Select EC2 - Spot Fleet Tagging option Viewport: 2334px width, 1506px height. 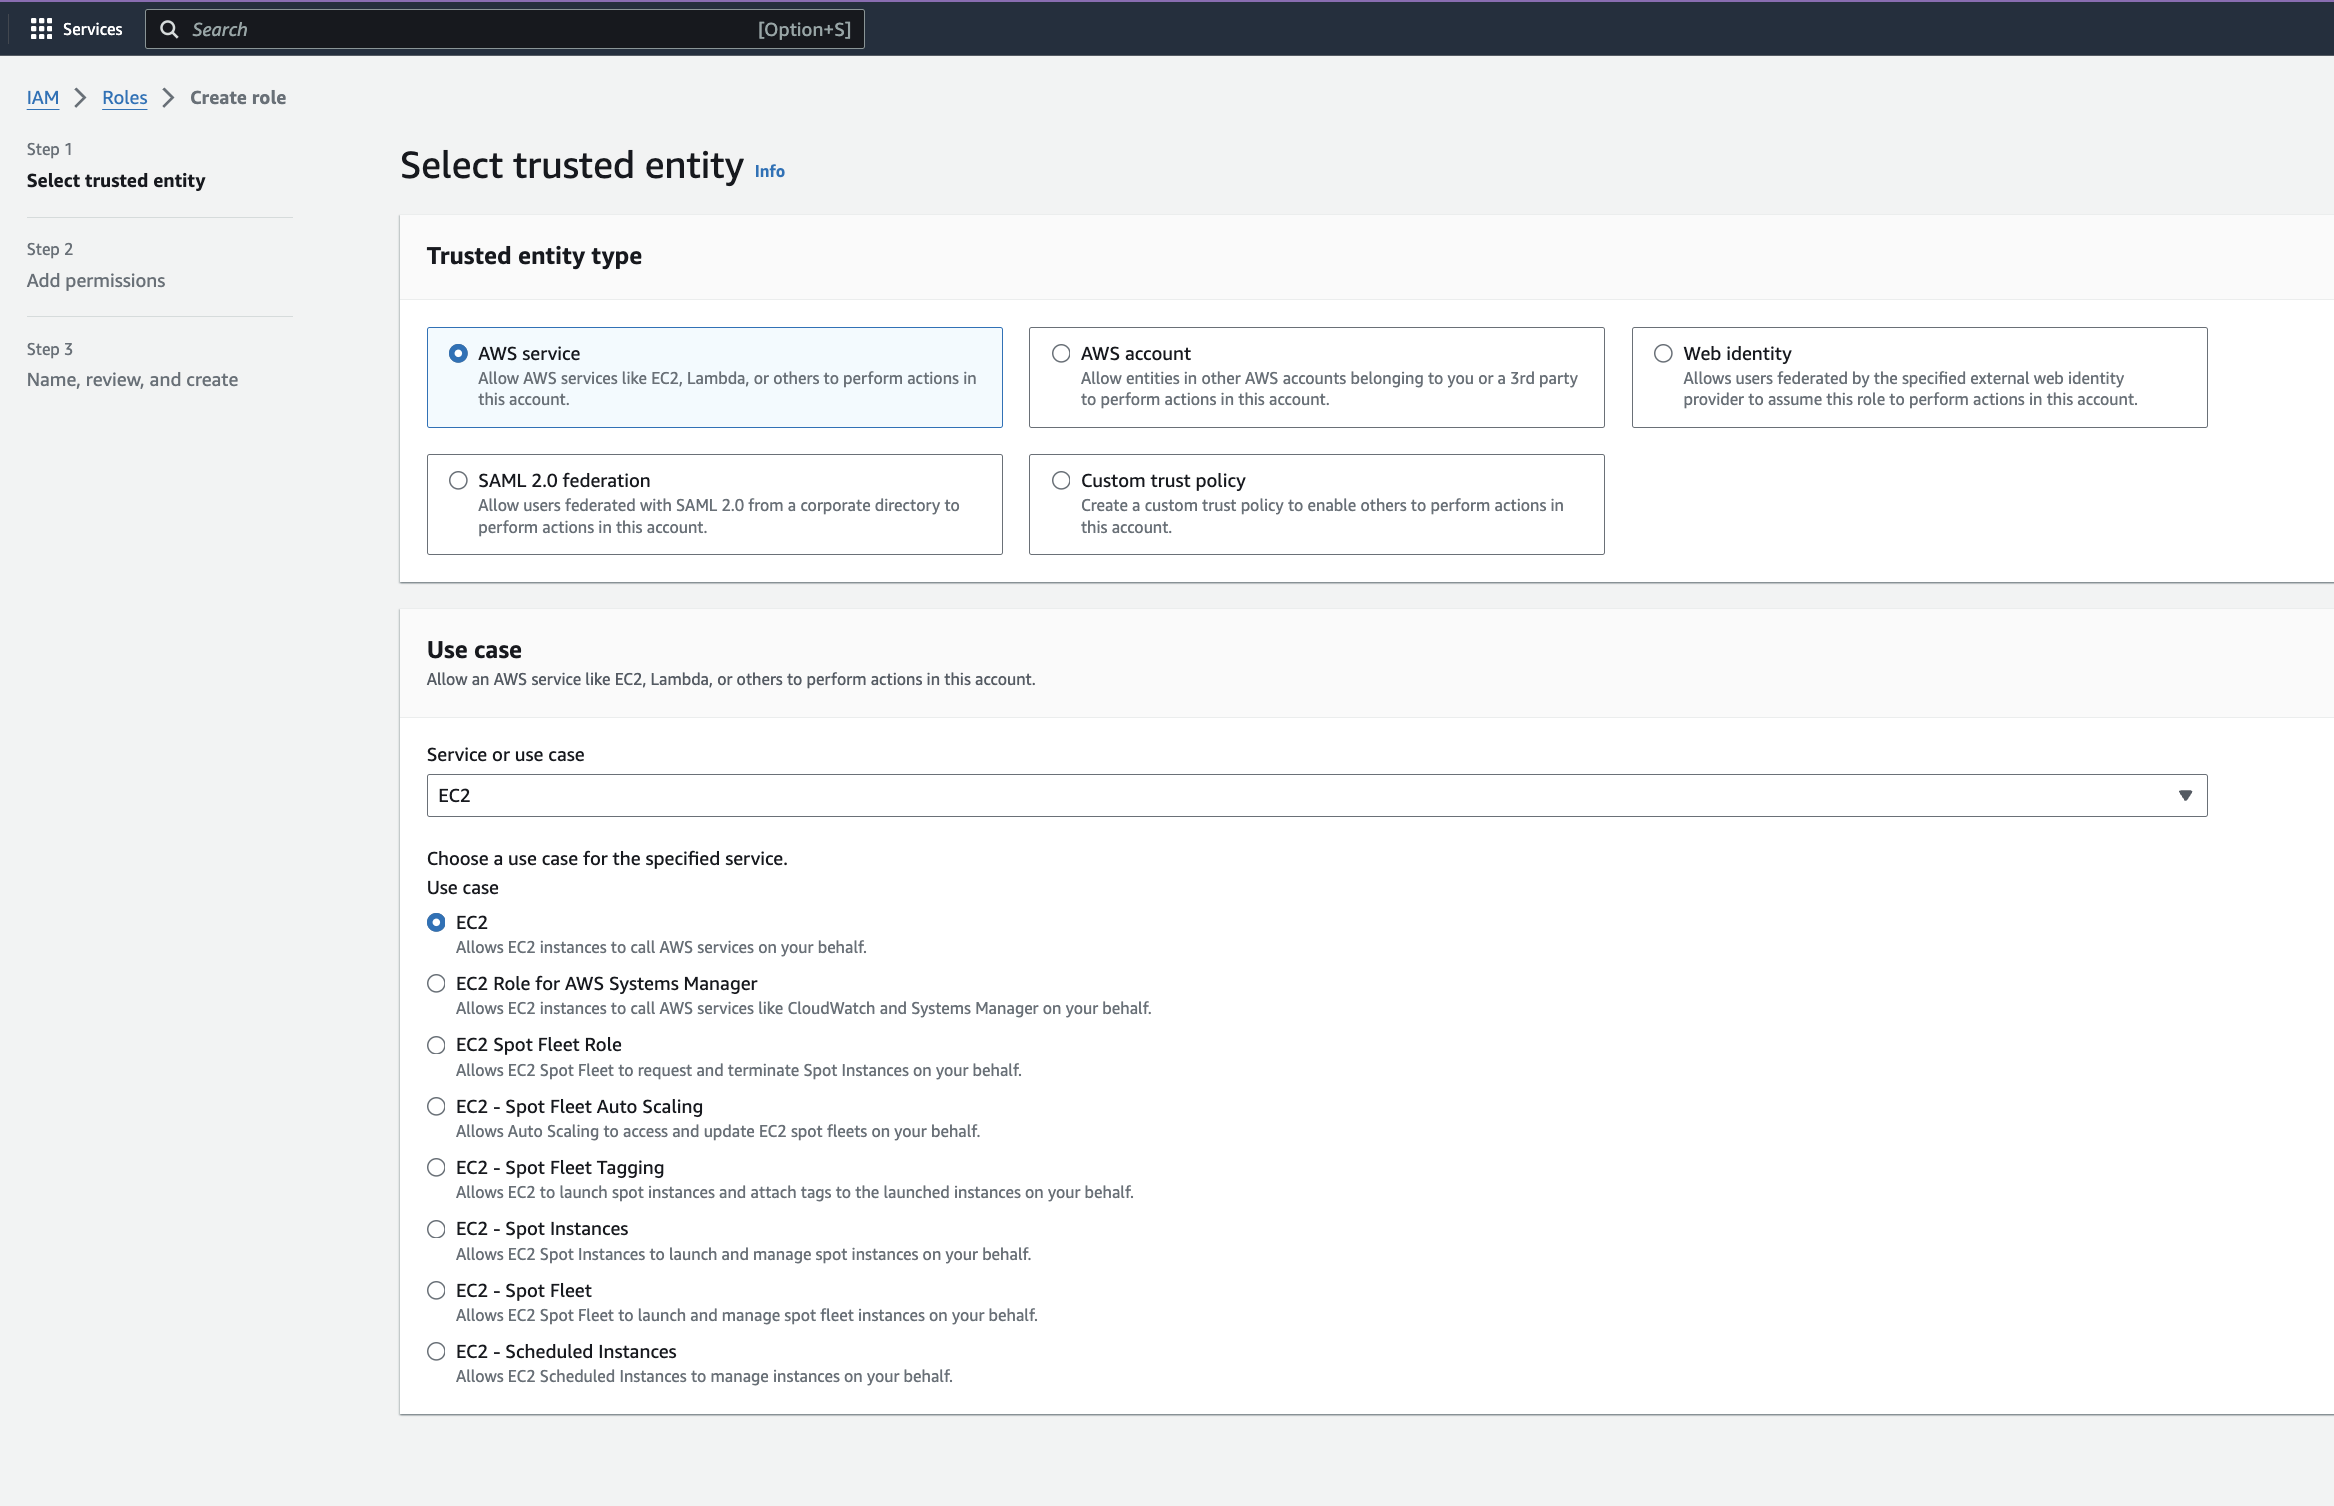click(x=436, y=1167)
